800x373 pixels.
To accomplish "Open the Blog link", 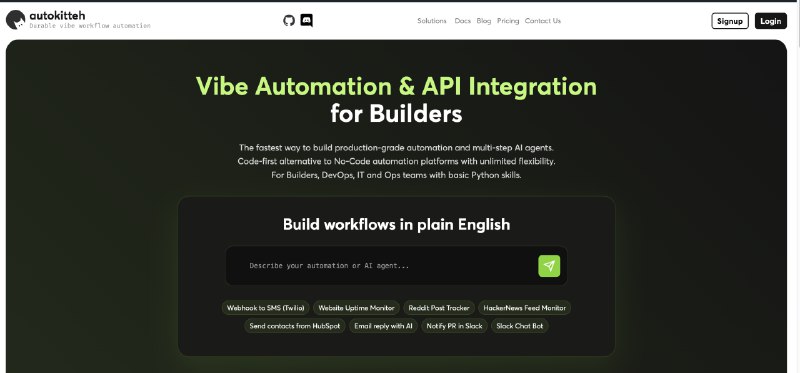I will (484, 21).
